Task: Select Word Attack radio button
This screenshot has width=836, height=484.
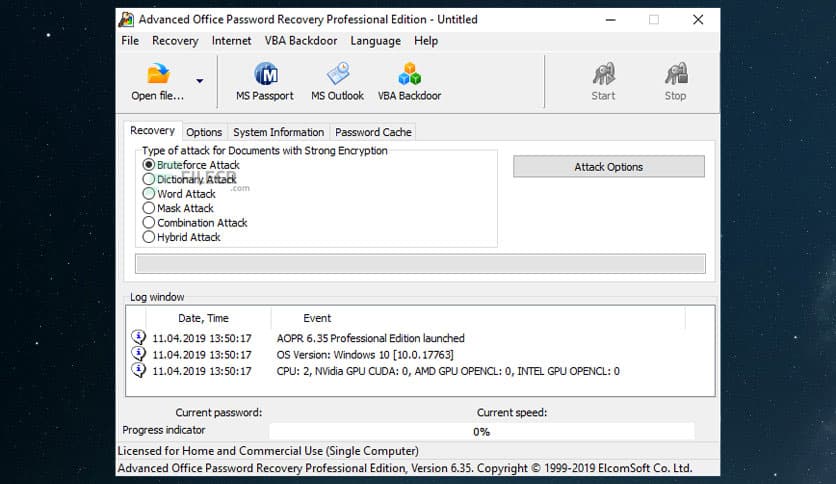Action: (x=149, y=193)
